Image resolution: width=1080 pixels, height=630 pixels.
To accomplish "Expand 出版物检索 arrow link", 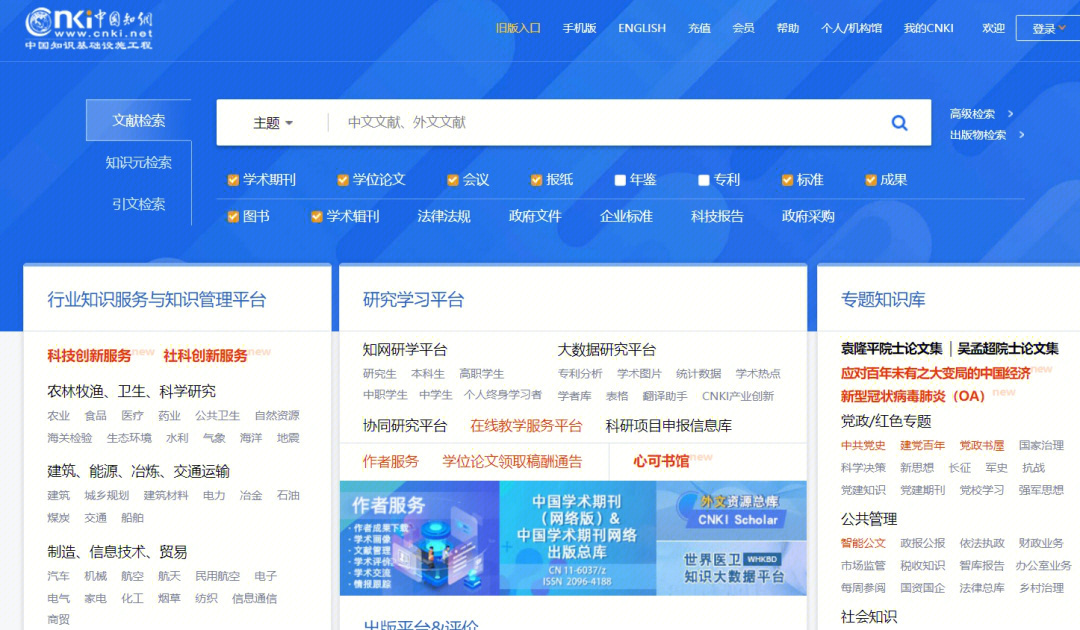I will point(986,135).
